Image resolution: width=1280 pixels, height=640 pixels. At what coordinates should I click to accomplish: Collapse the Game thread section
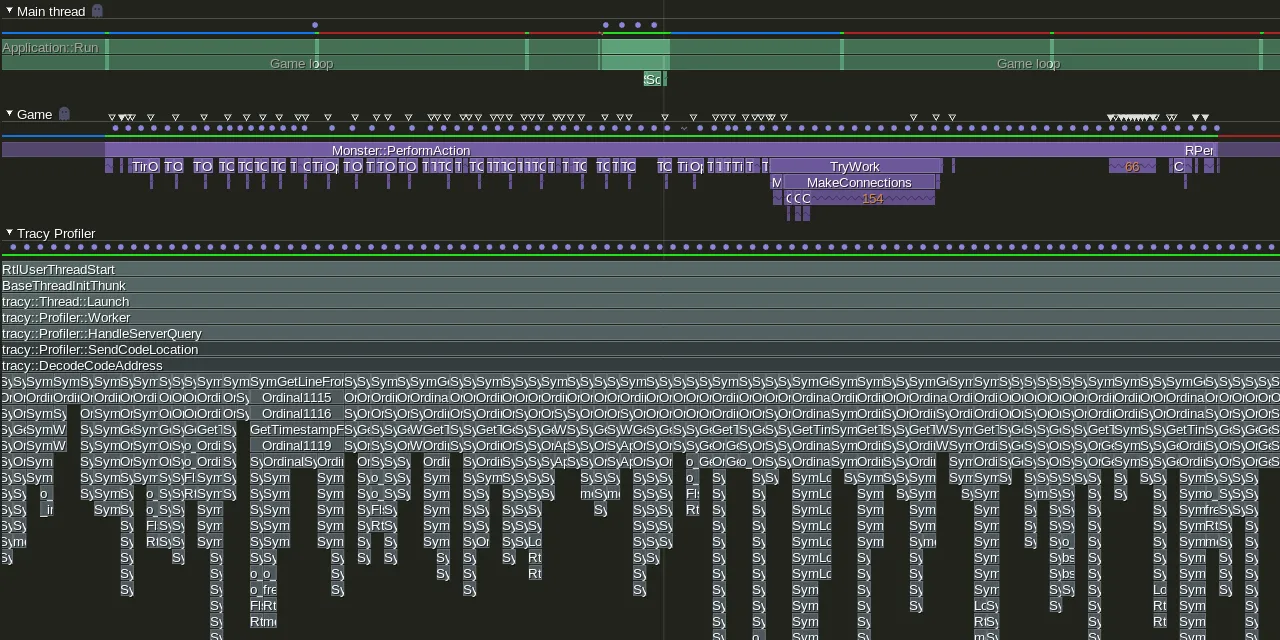(9, 114)
